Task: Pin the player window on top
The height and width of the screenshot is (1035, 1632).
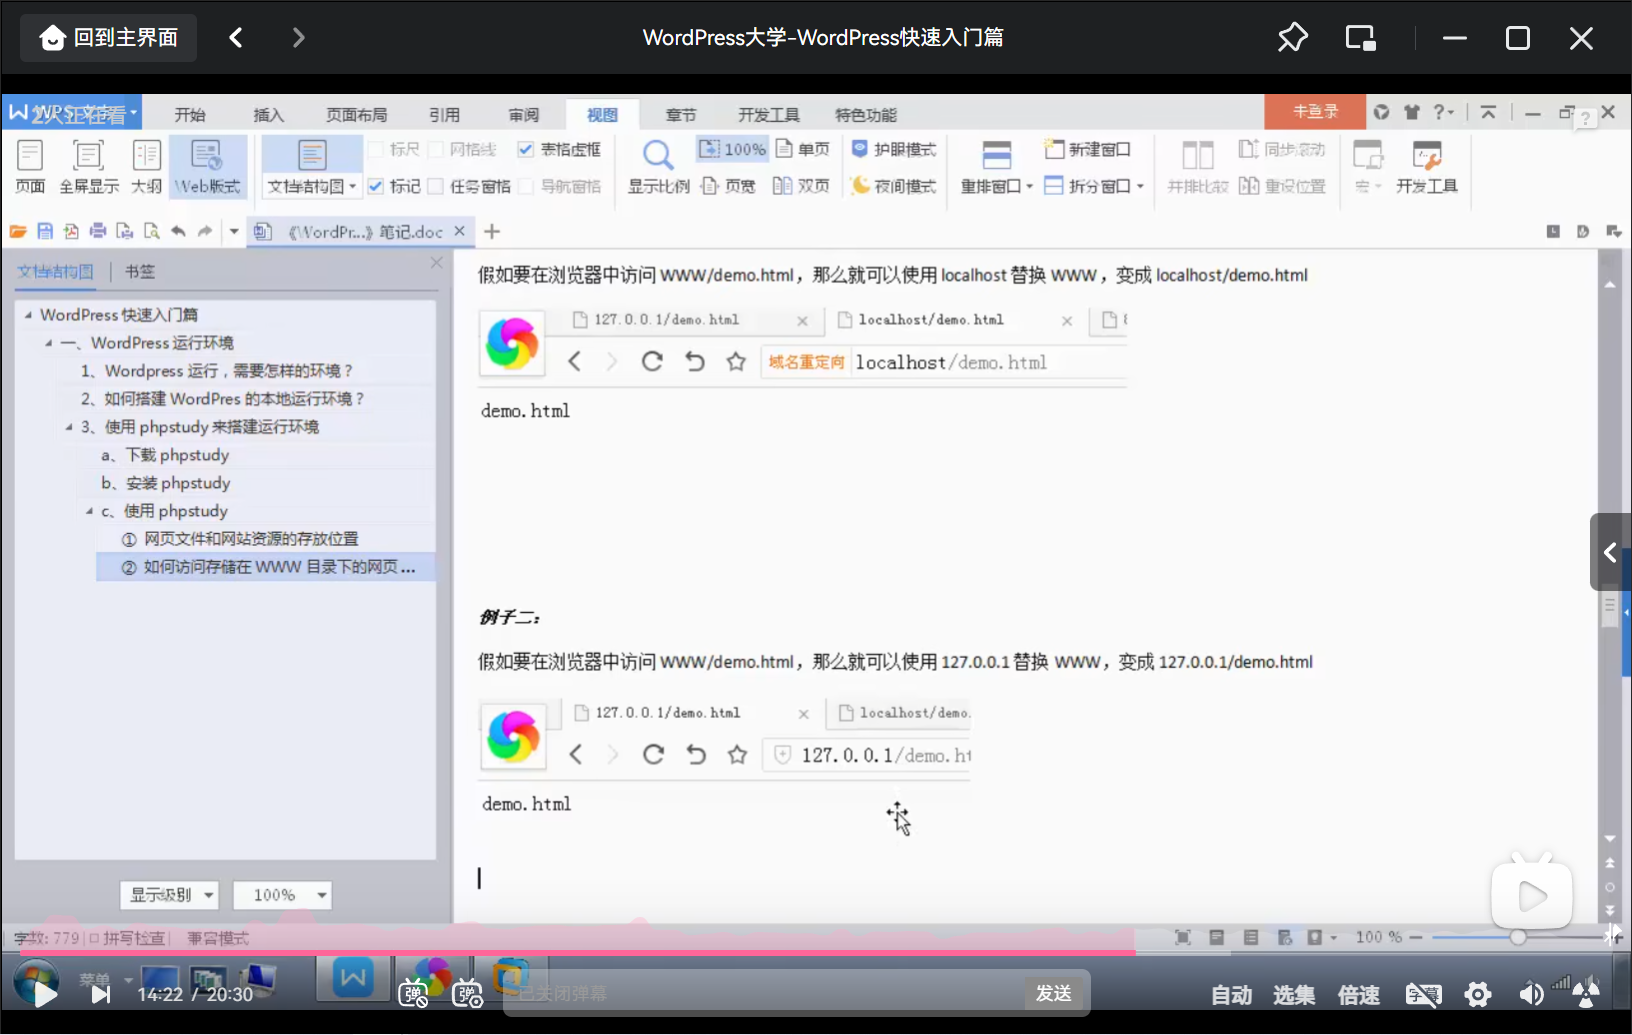Action: 1293,38
